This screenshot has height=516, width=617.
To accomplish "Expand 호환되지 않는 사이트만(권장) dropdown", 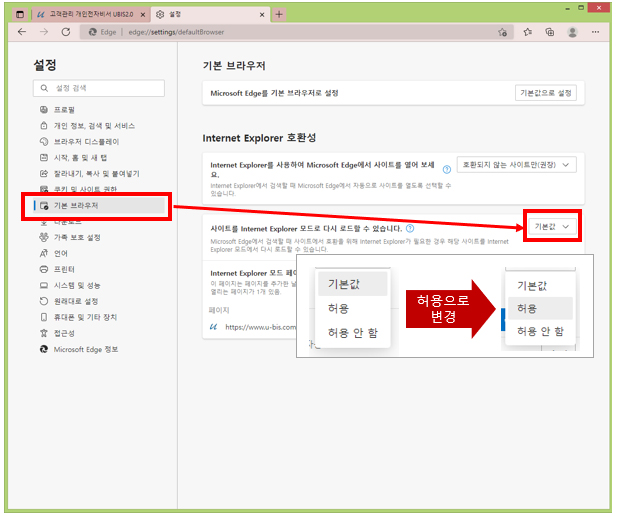I will [516, 165].
